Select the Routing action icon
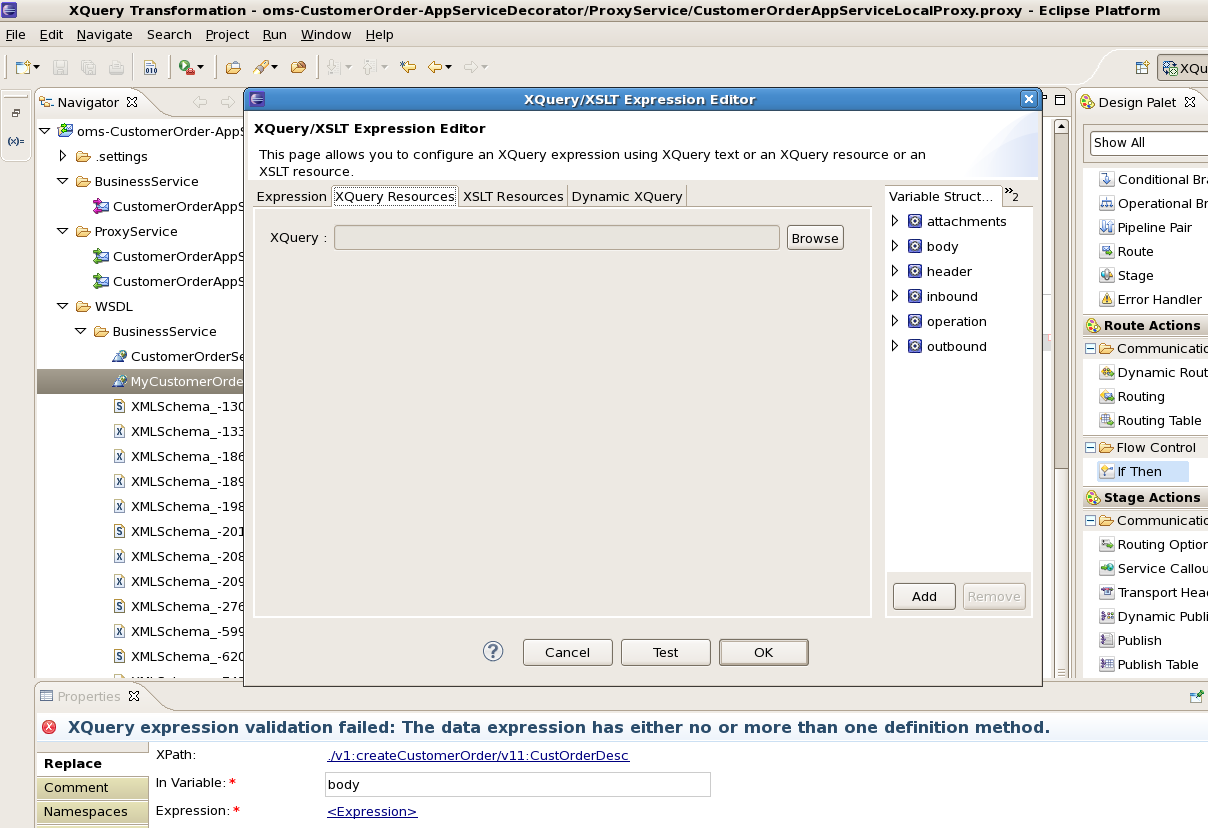The height and width of the screenshot is (828, 1208). coord(1107,396)
